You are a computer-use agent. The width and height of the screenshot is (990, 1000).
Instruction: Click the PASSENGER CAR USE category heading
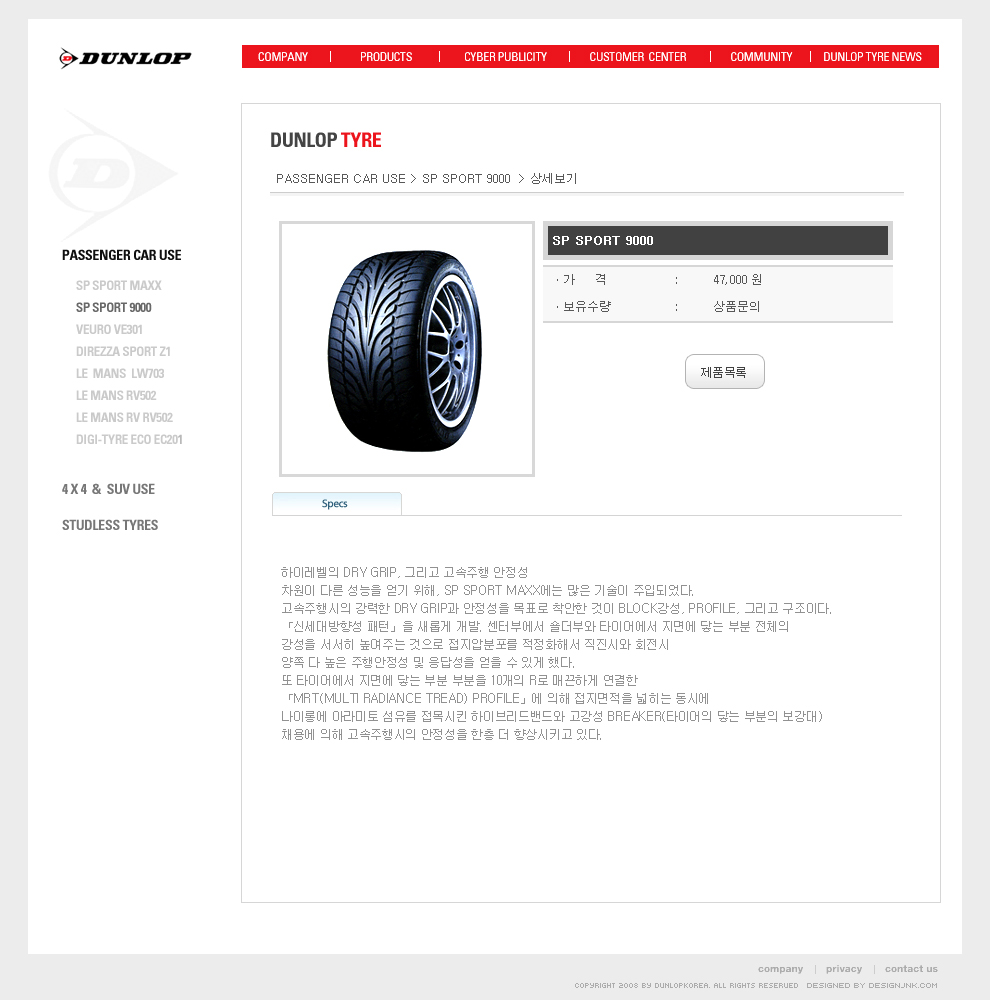click(x=122, y=255)
